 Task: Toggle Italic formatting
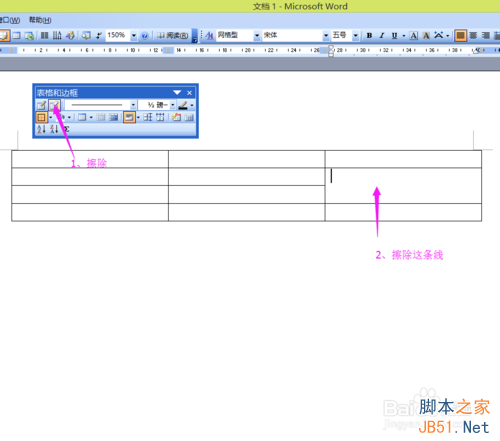point(382,35)
